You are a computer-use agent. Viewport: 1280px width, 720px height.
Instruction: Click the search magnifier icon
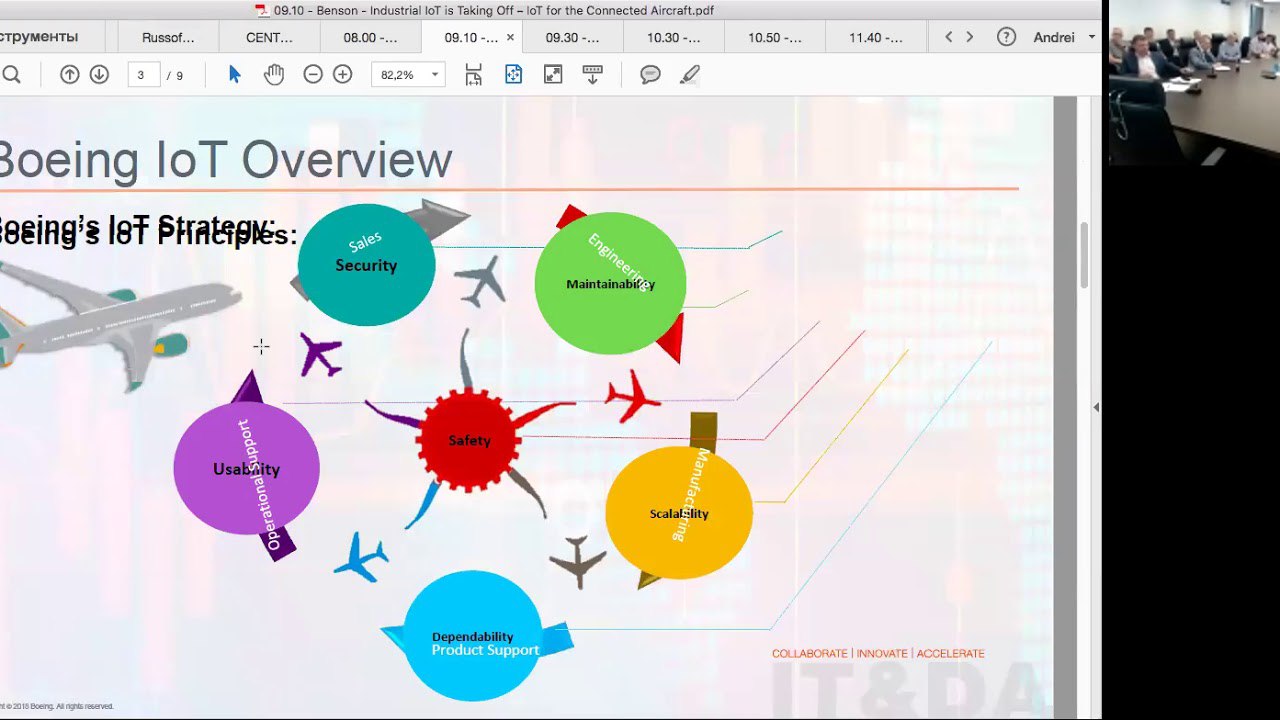(x=11, y=75)
